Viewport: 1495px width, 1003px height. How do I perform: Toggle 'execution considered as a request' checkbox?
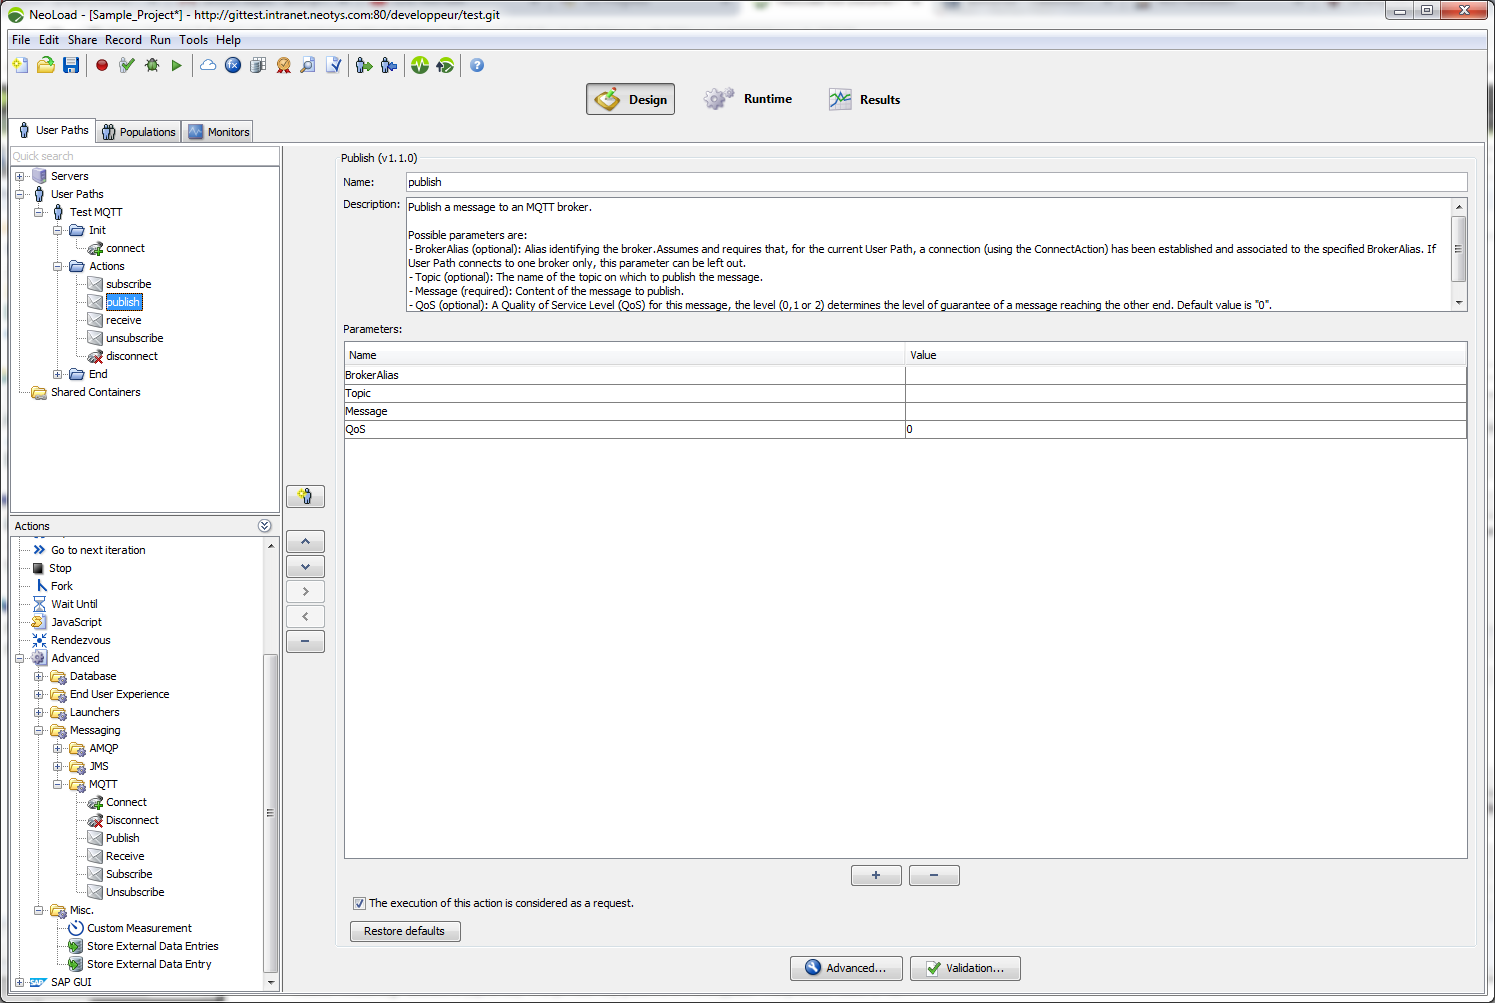(359, 903)
